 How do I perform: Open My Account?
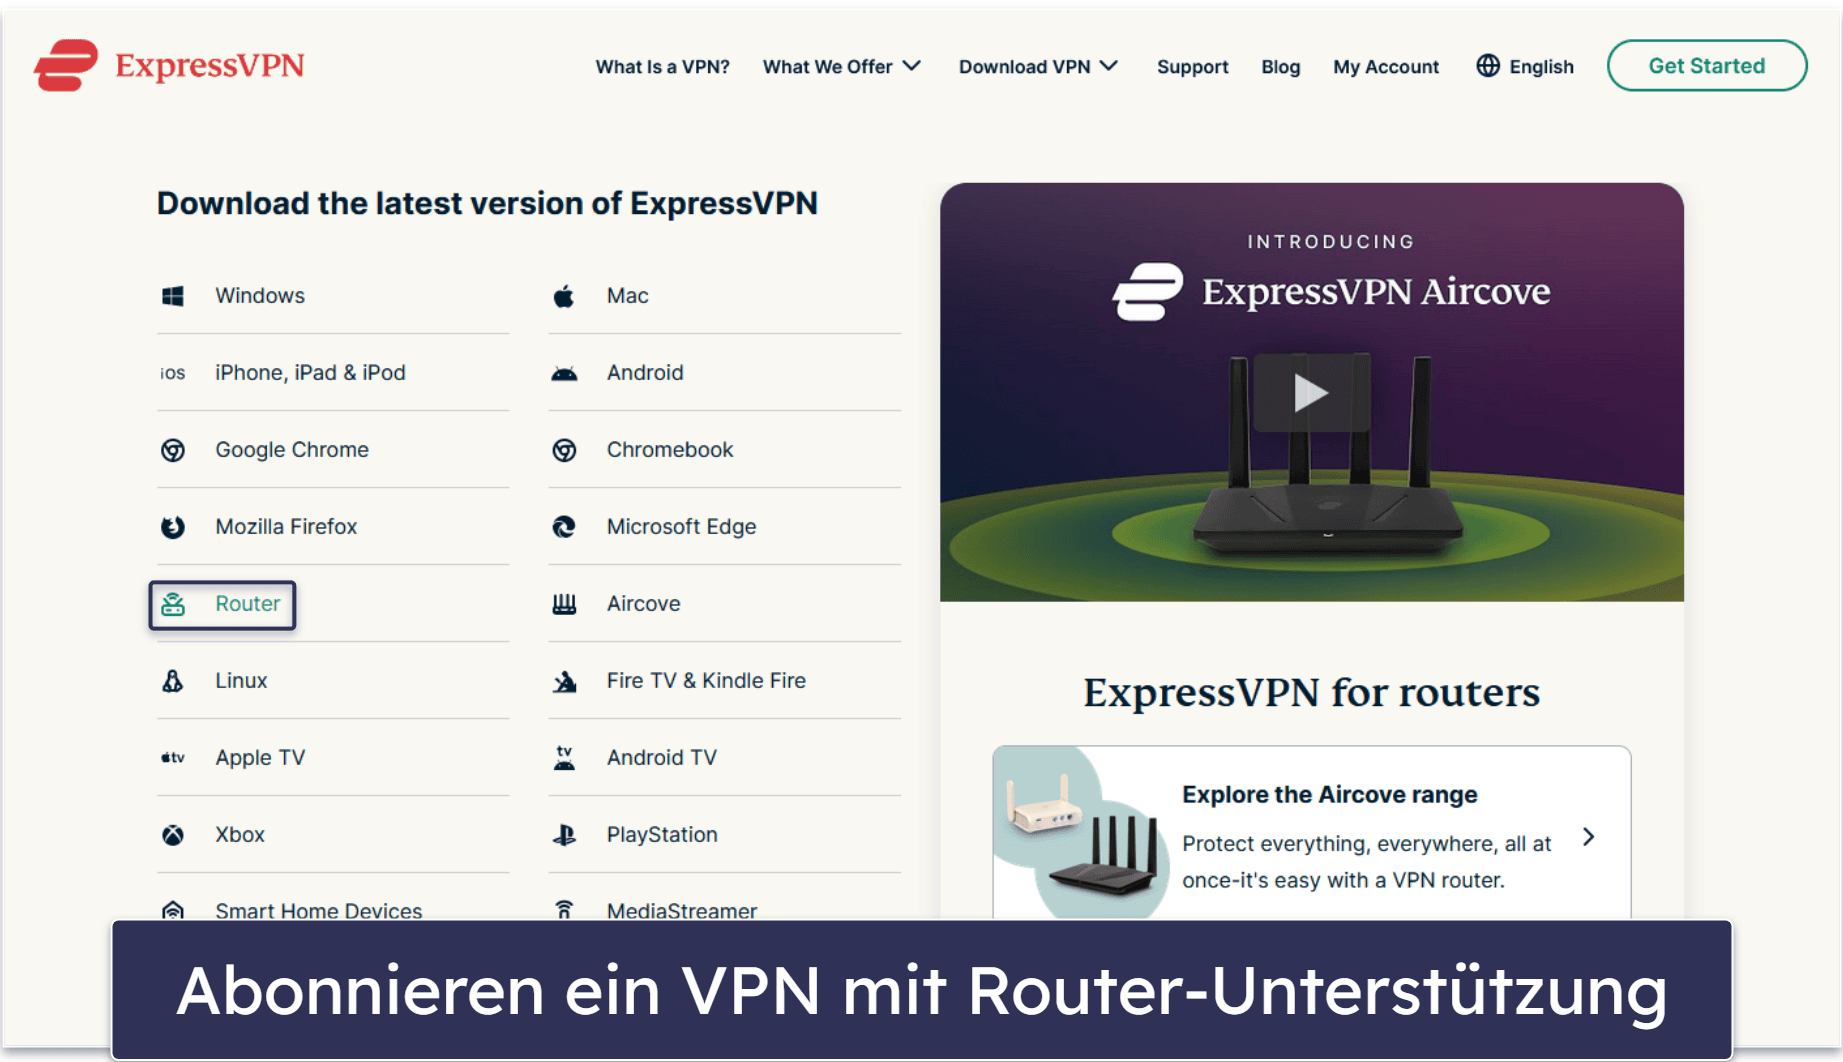[x=1385, y=67]
